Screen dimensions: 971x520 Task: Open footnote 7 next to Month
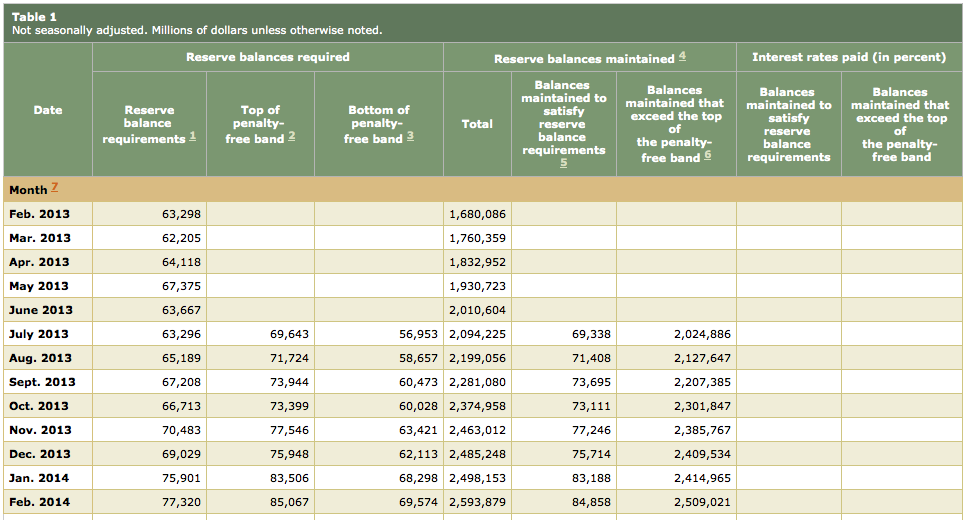[54, 188]
